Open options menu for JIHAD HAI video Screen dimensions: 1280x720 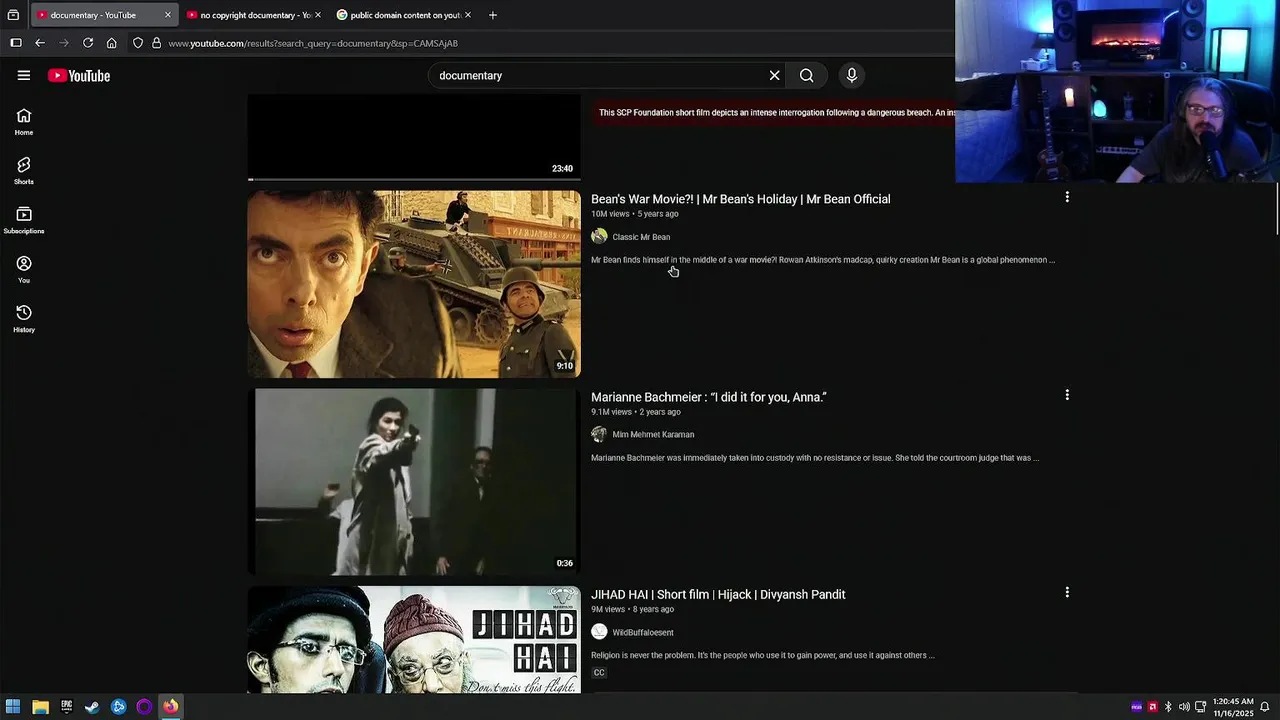pos(1067,592)
